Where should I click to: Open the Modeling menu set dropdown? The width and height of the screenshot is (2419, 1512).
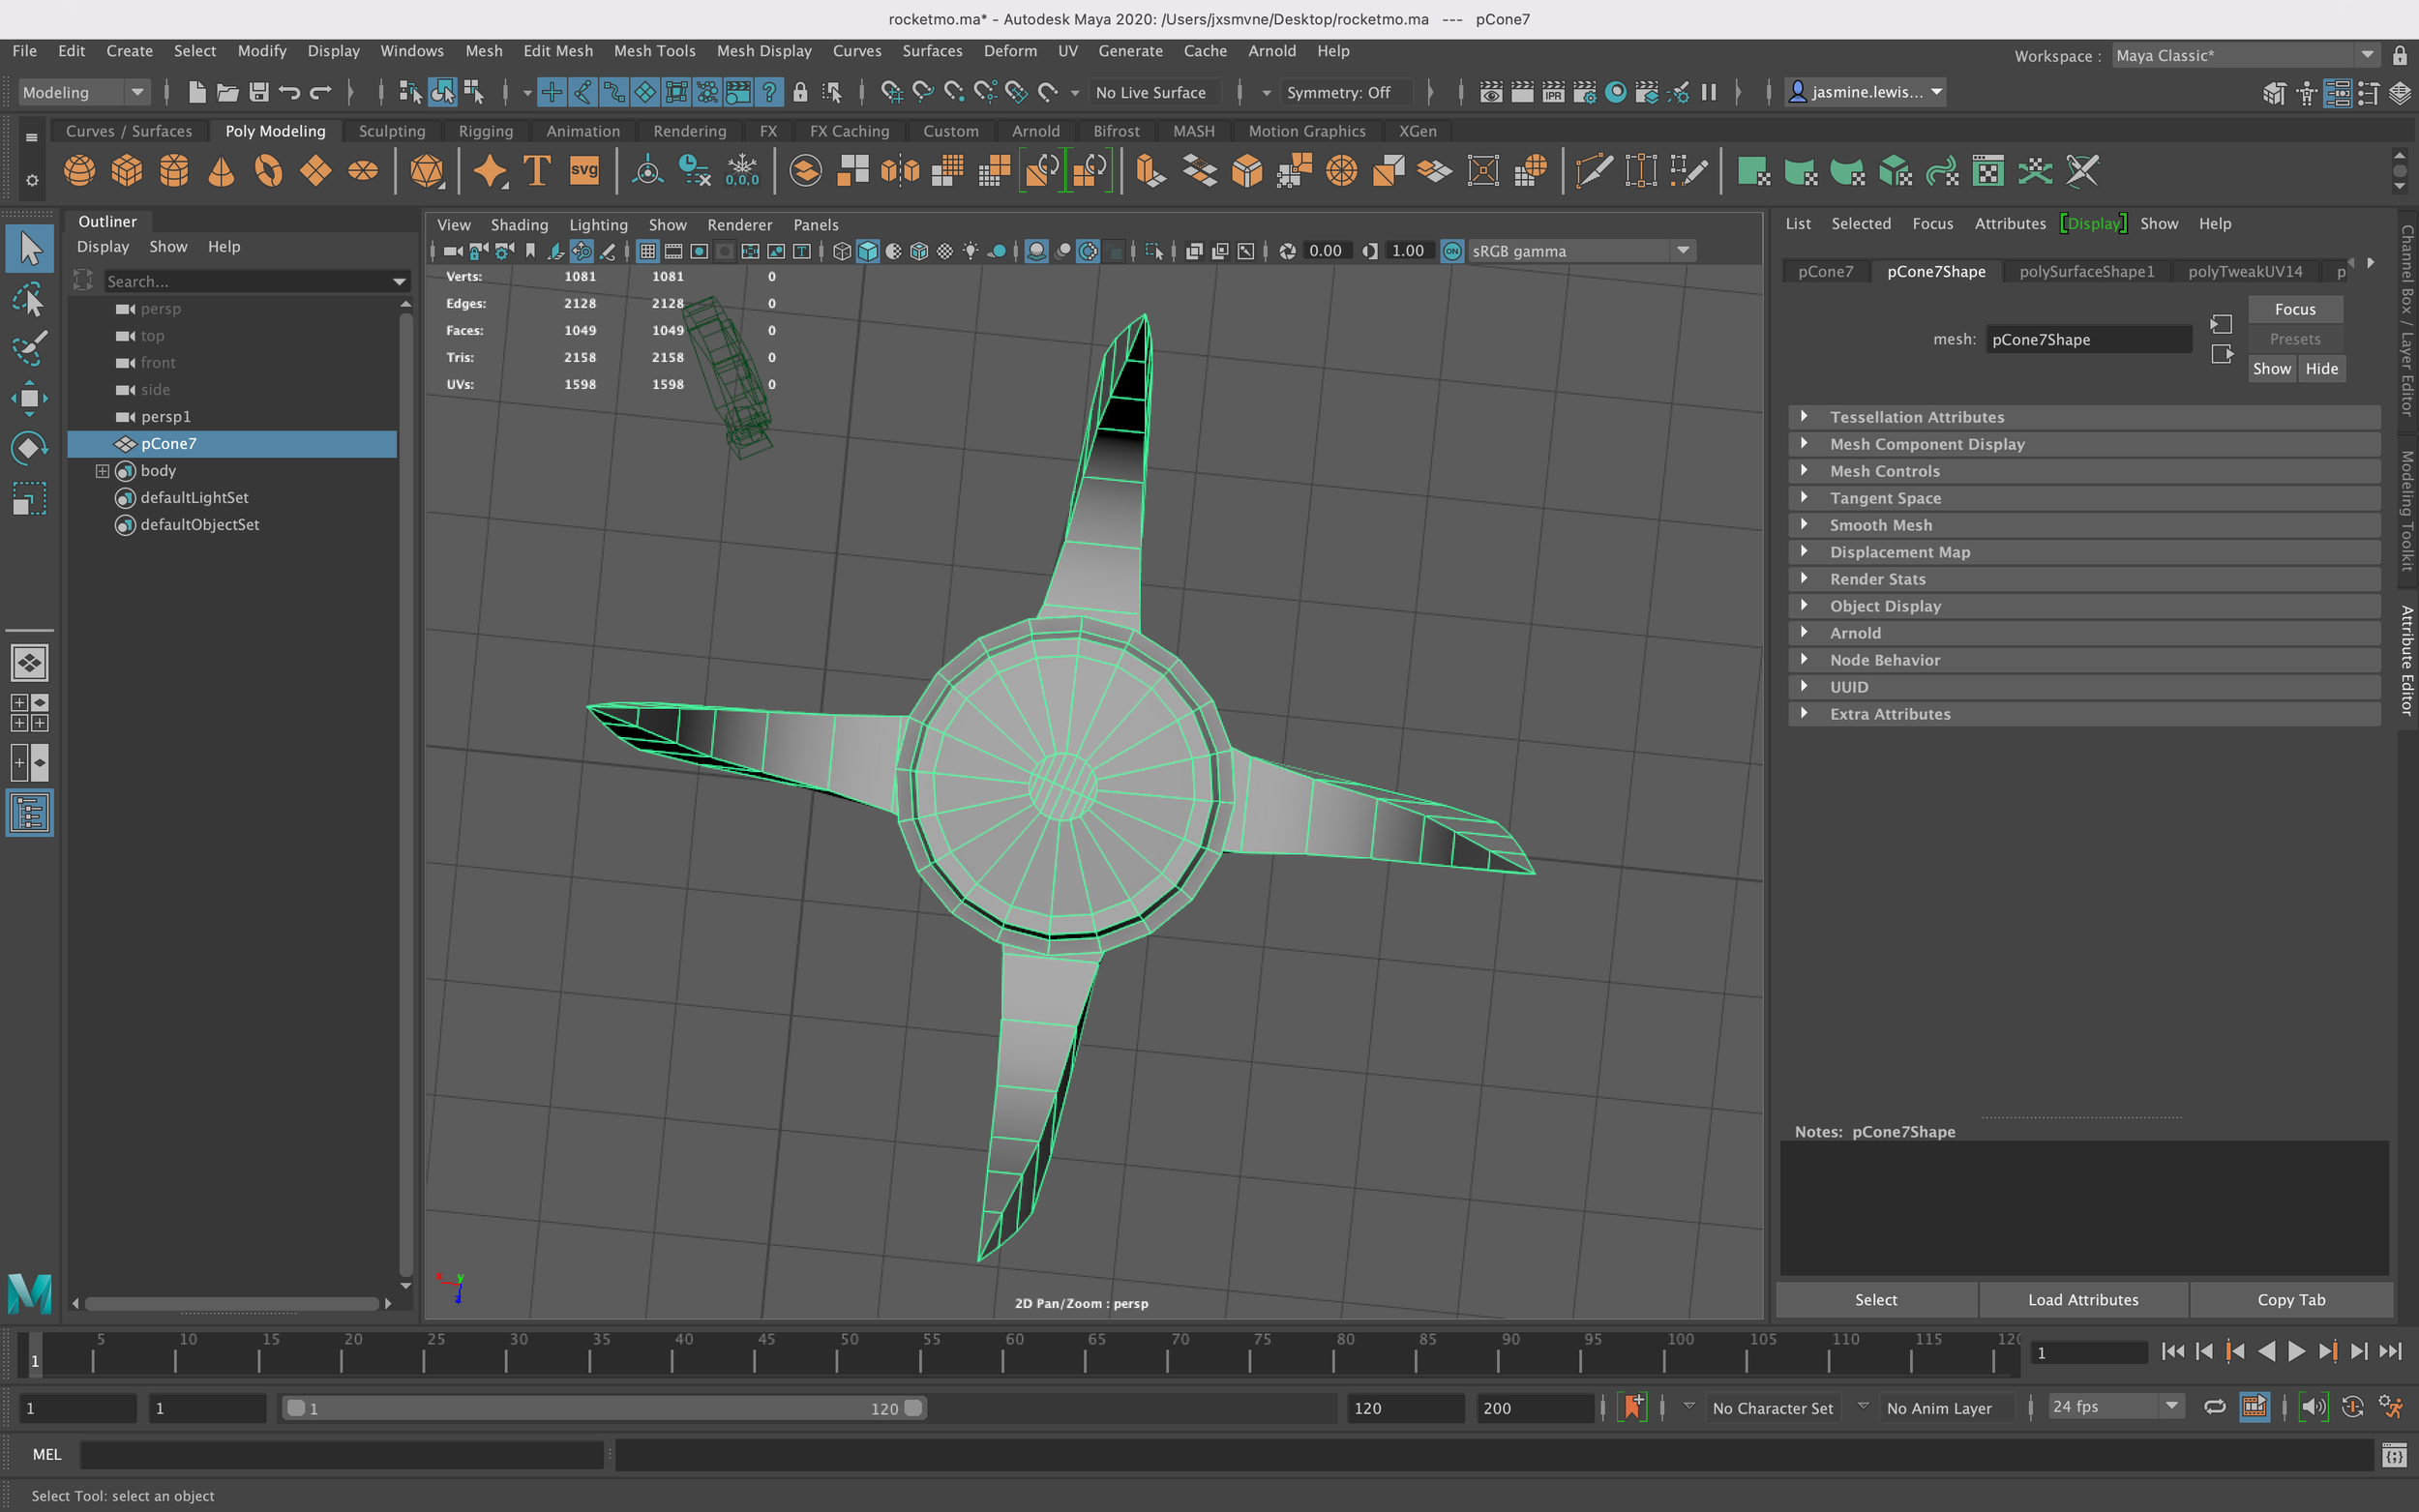tap(83, 92)
